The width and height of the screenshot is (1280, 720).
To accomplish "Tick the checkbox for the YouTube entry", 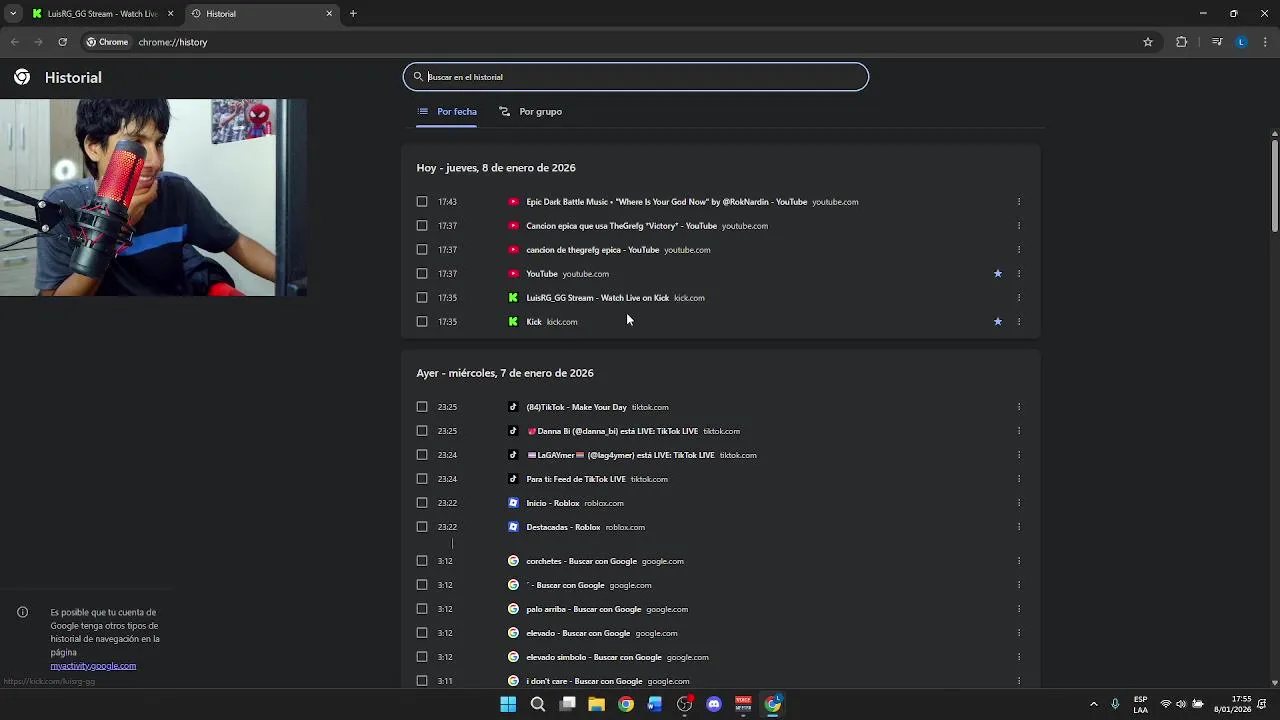I will pyautogui.click(x=422, y=274).
